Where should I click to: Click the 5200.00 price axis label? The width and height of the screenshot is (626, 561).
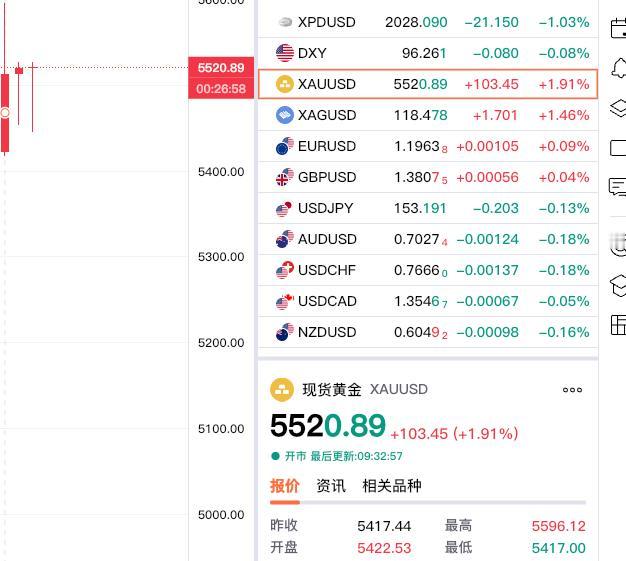(221, 343)
